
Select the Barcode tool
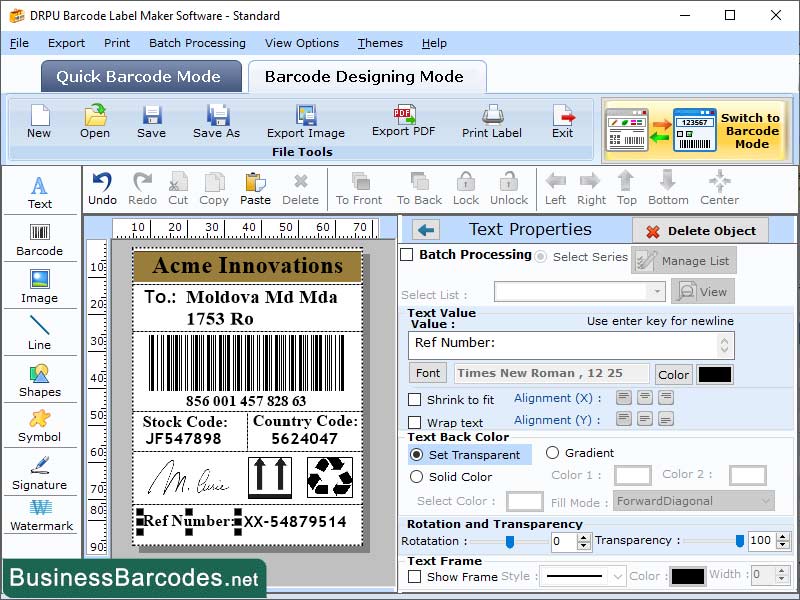40,238
